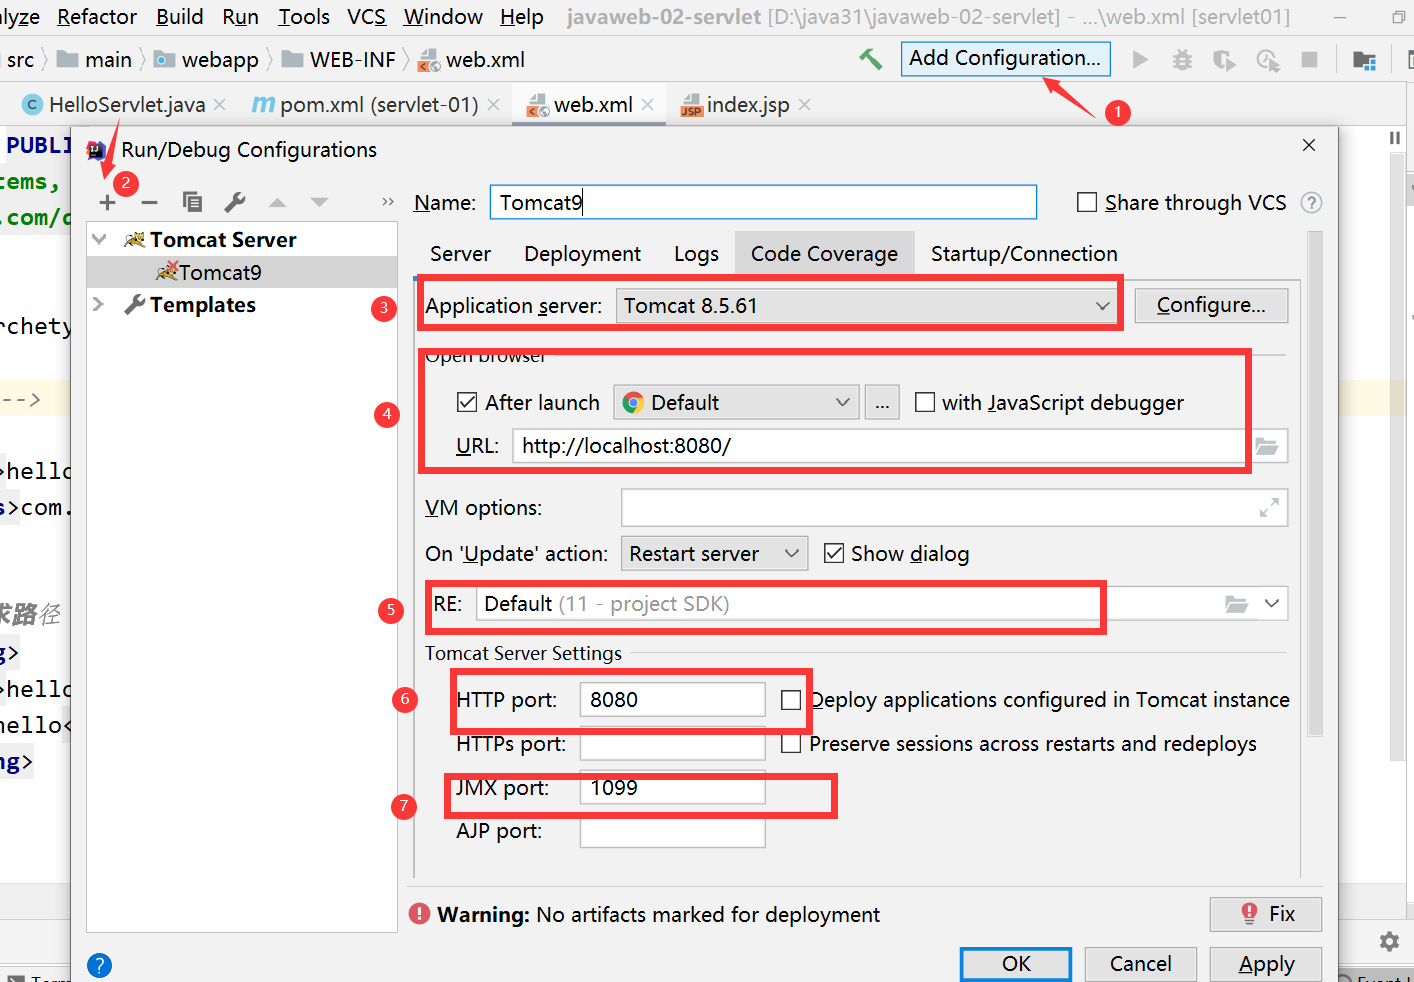Click Run with Coverage icon in toolbar
The width and height of the screenshot is (1414, 982).
pos(1224,60)
